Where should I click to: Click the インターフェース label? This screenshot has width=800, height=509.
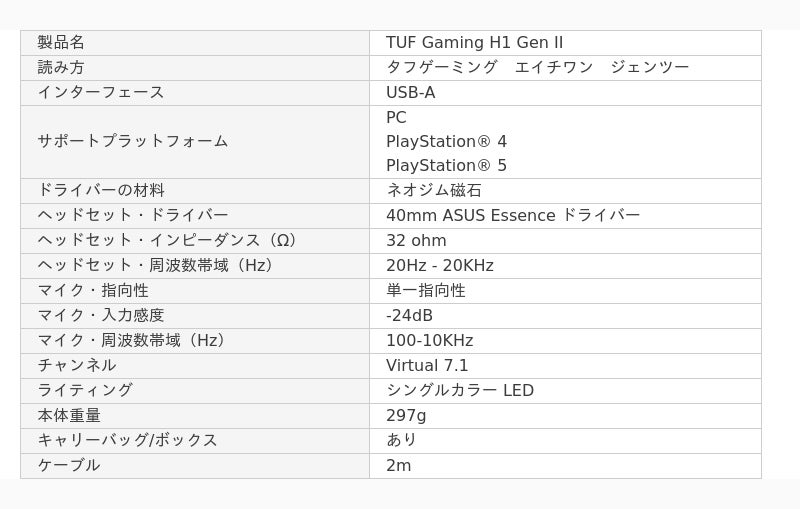click(x=101, y=93)
